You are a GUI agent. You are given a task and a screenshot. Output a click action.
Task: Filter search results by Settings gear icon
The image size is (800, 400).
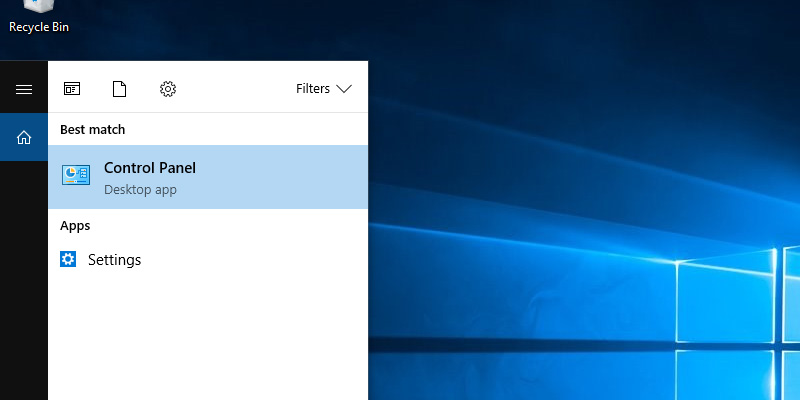168,89
